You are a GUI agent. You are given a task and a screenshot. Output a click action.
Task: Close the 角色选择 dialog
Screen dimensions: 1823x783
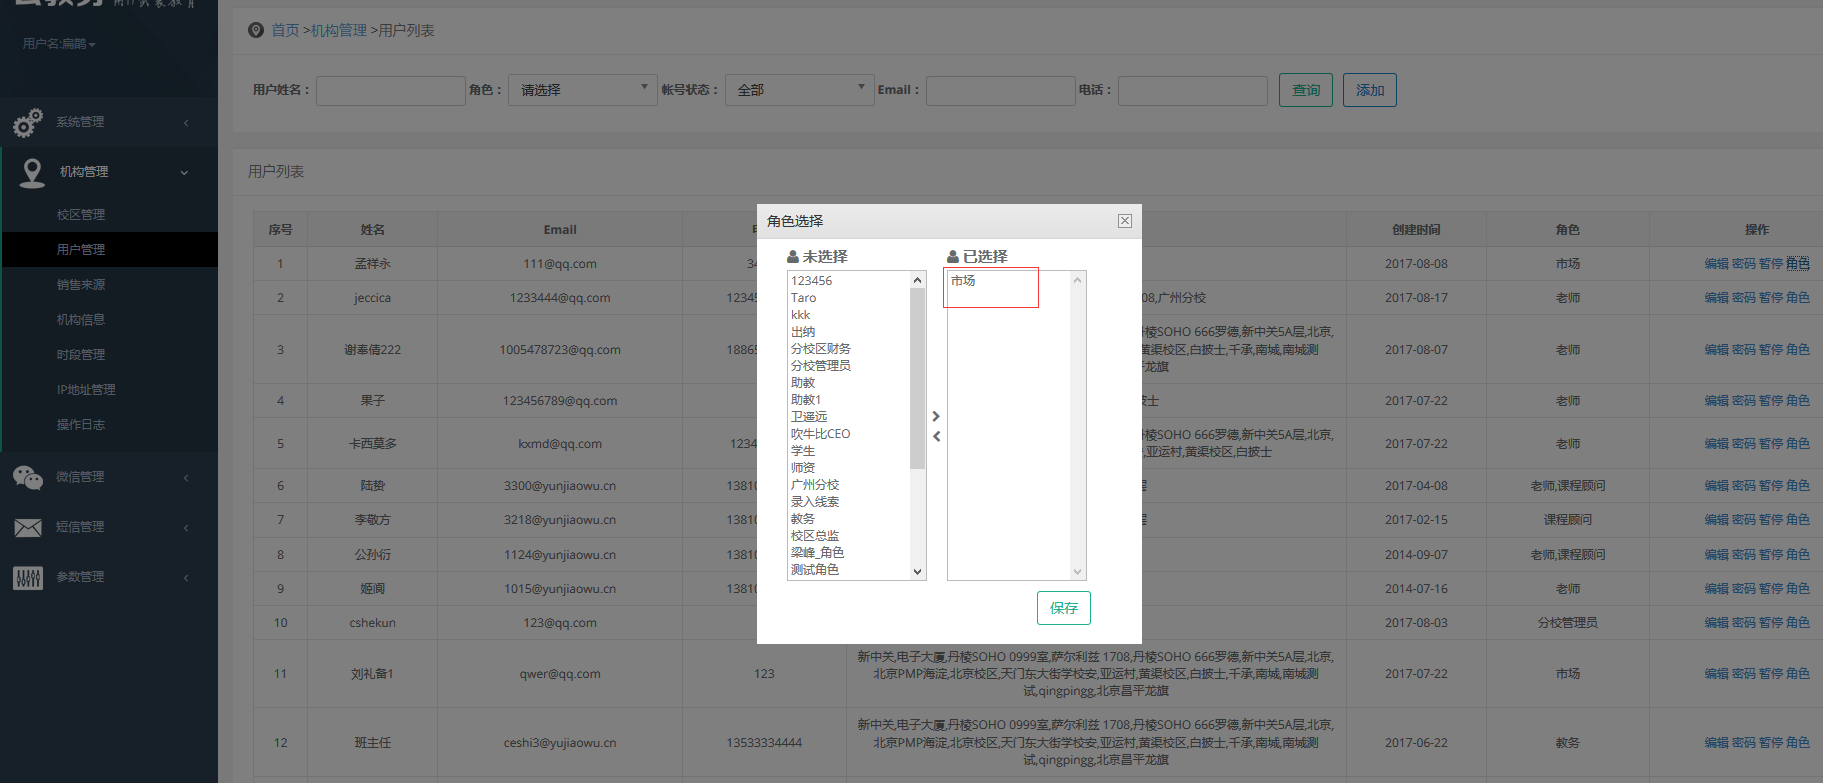(x=1125, y=221)
